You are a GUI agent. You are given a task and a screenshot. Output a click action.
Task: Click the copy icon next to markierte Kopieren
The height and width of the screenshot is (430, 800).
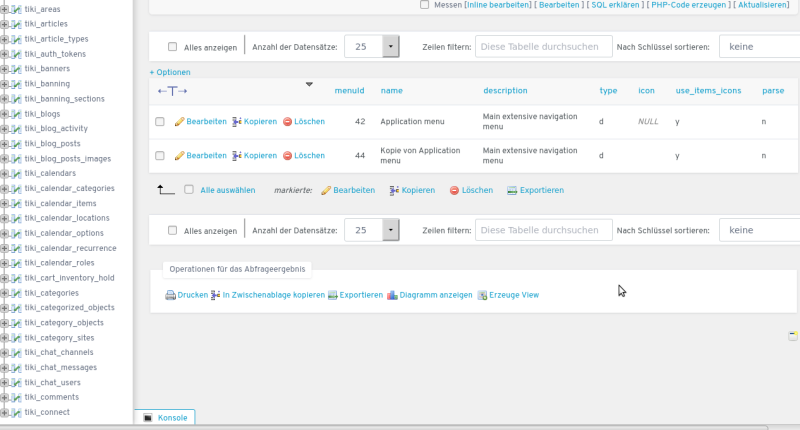(394, 190)
